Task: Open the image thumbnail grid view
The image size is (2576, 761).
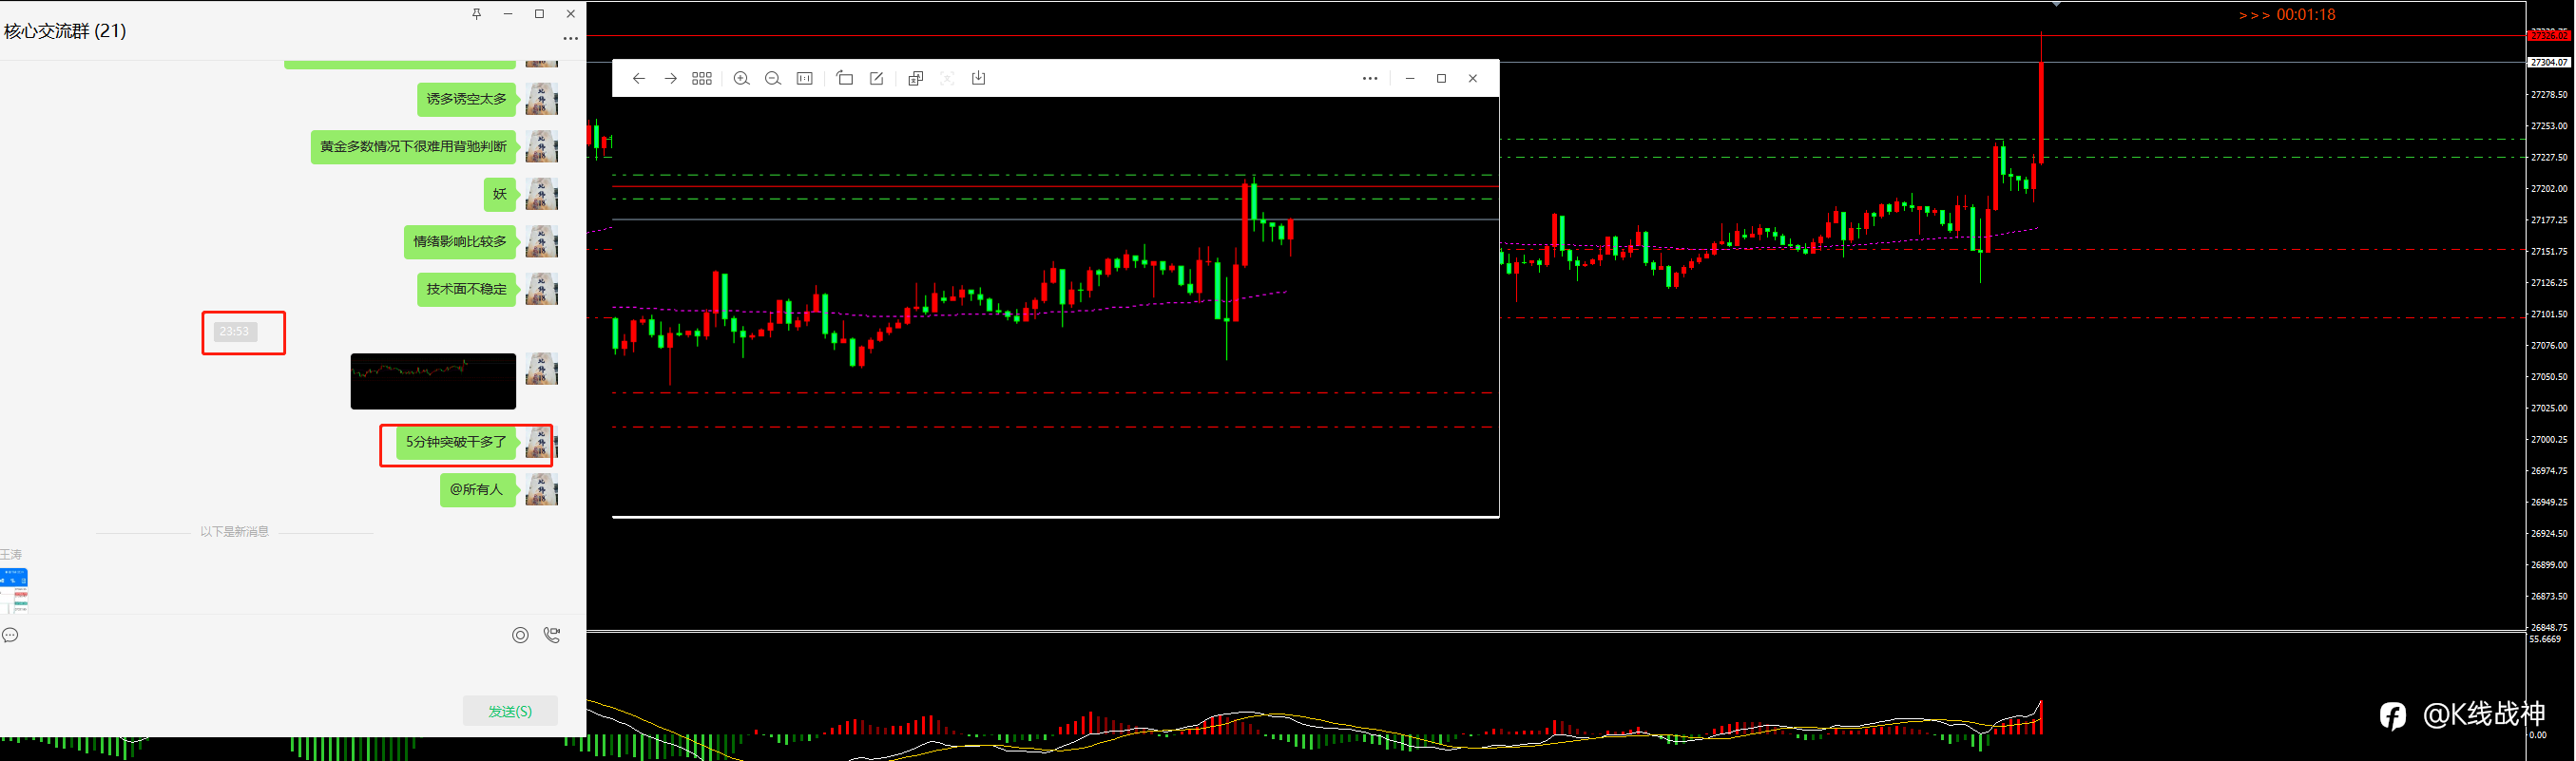Action: (x=702, y=78)
